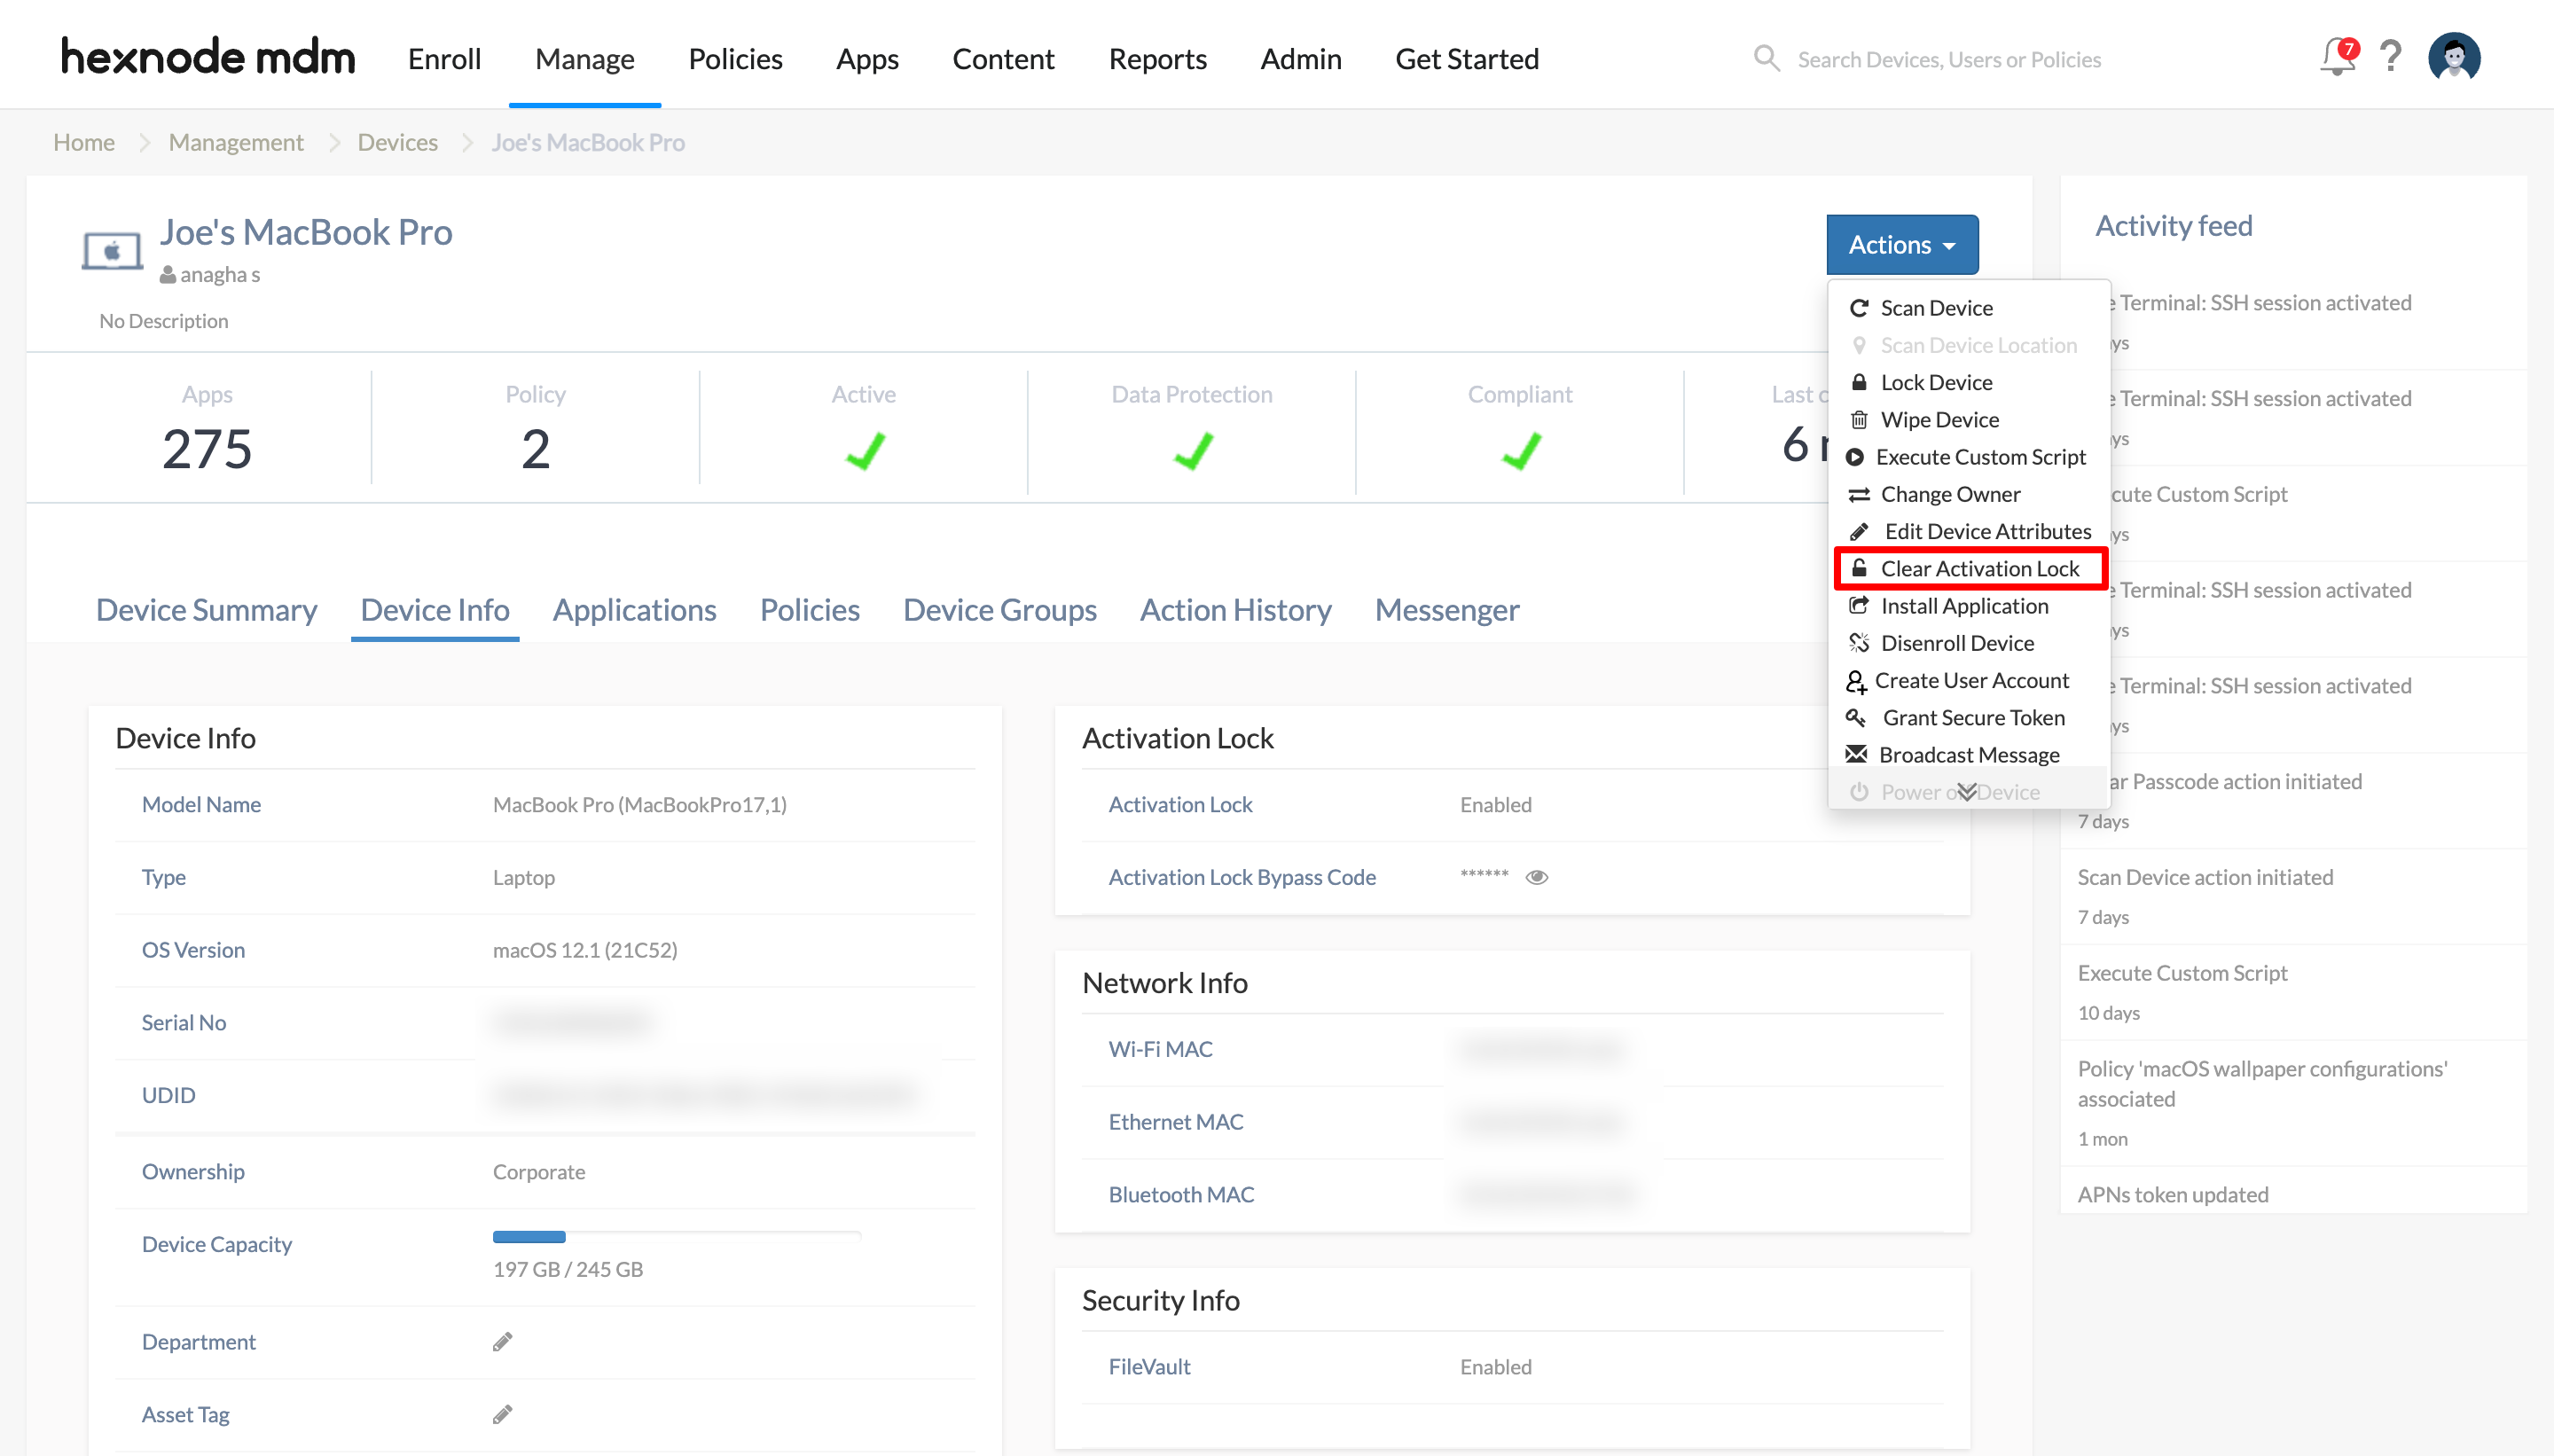Open the Policies device tab
The height and width of the screenshot is (1456, 2554).
coord(809,610)
